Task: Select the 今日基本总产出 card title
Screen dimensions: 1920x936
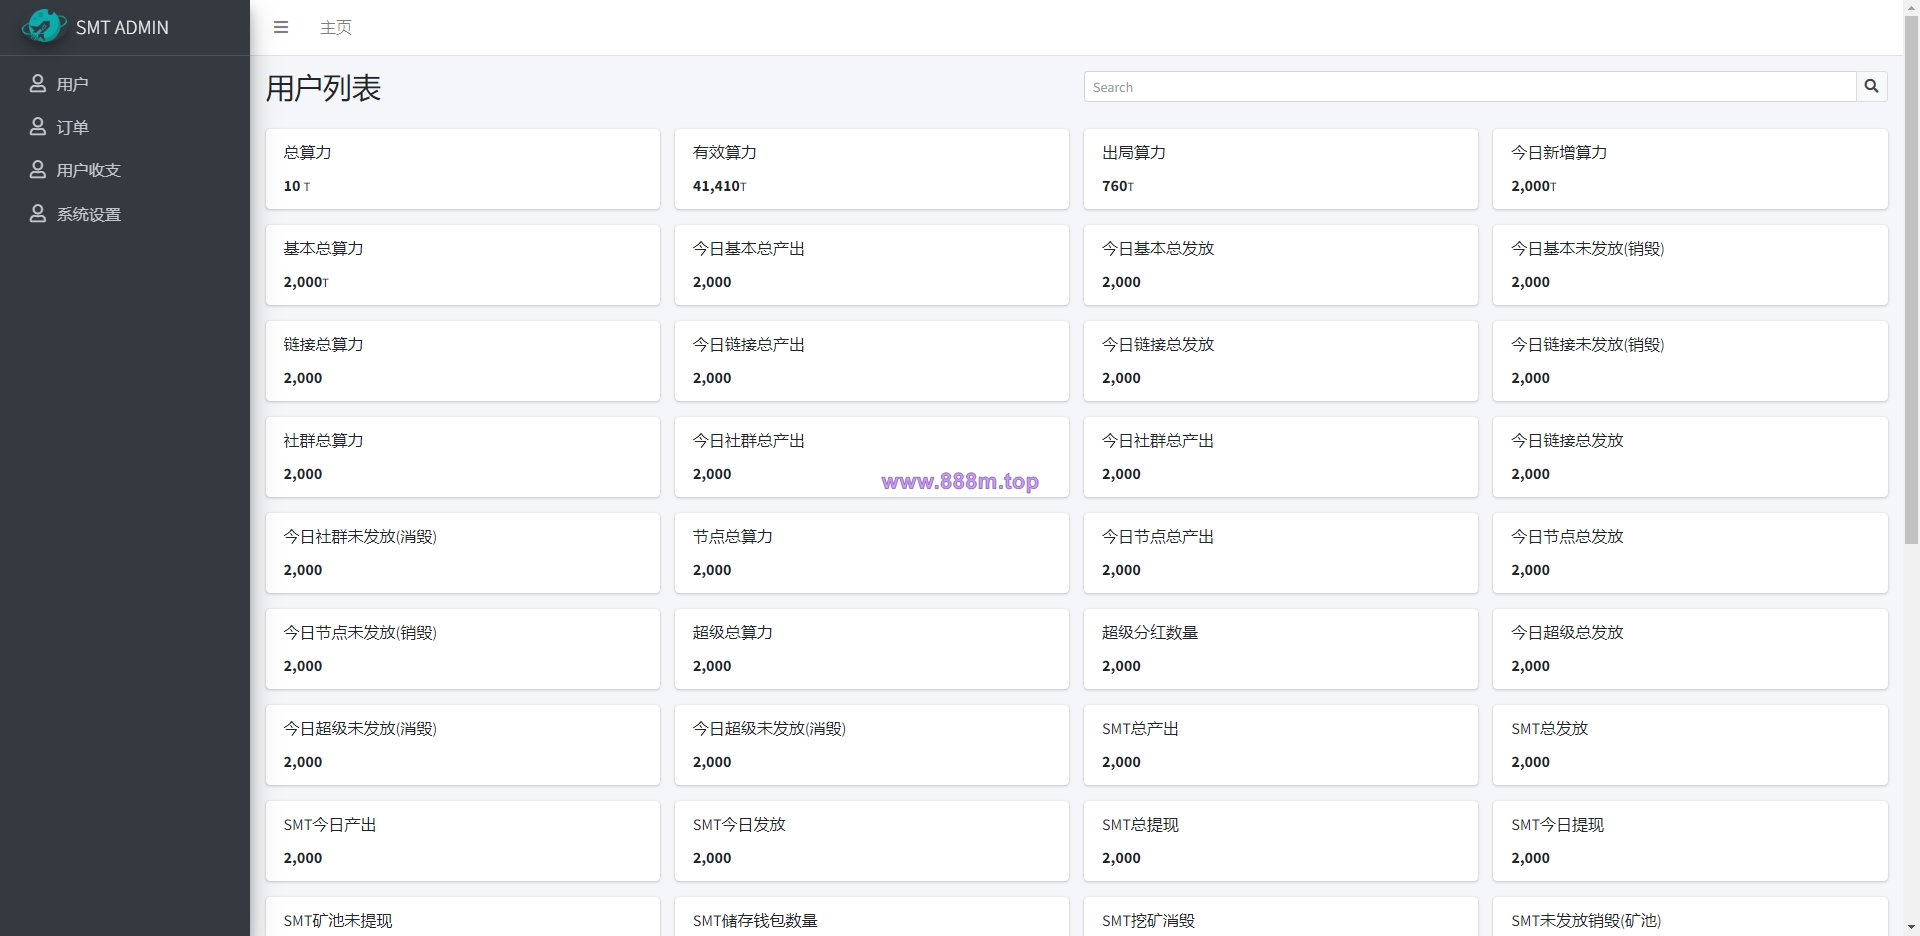Action: coord(749,249)
